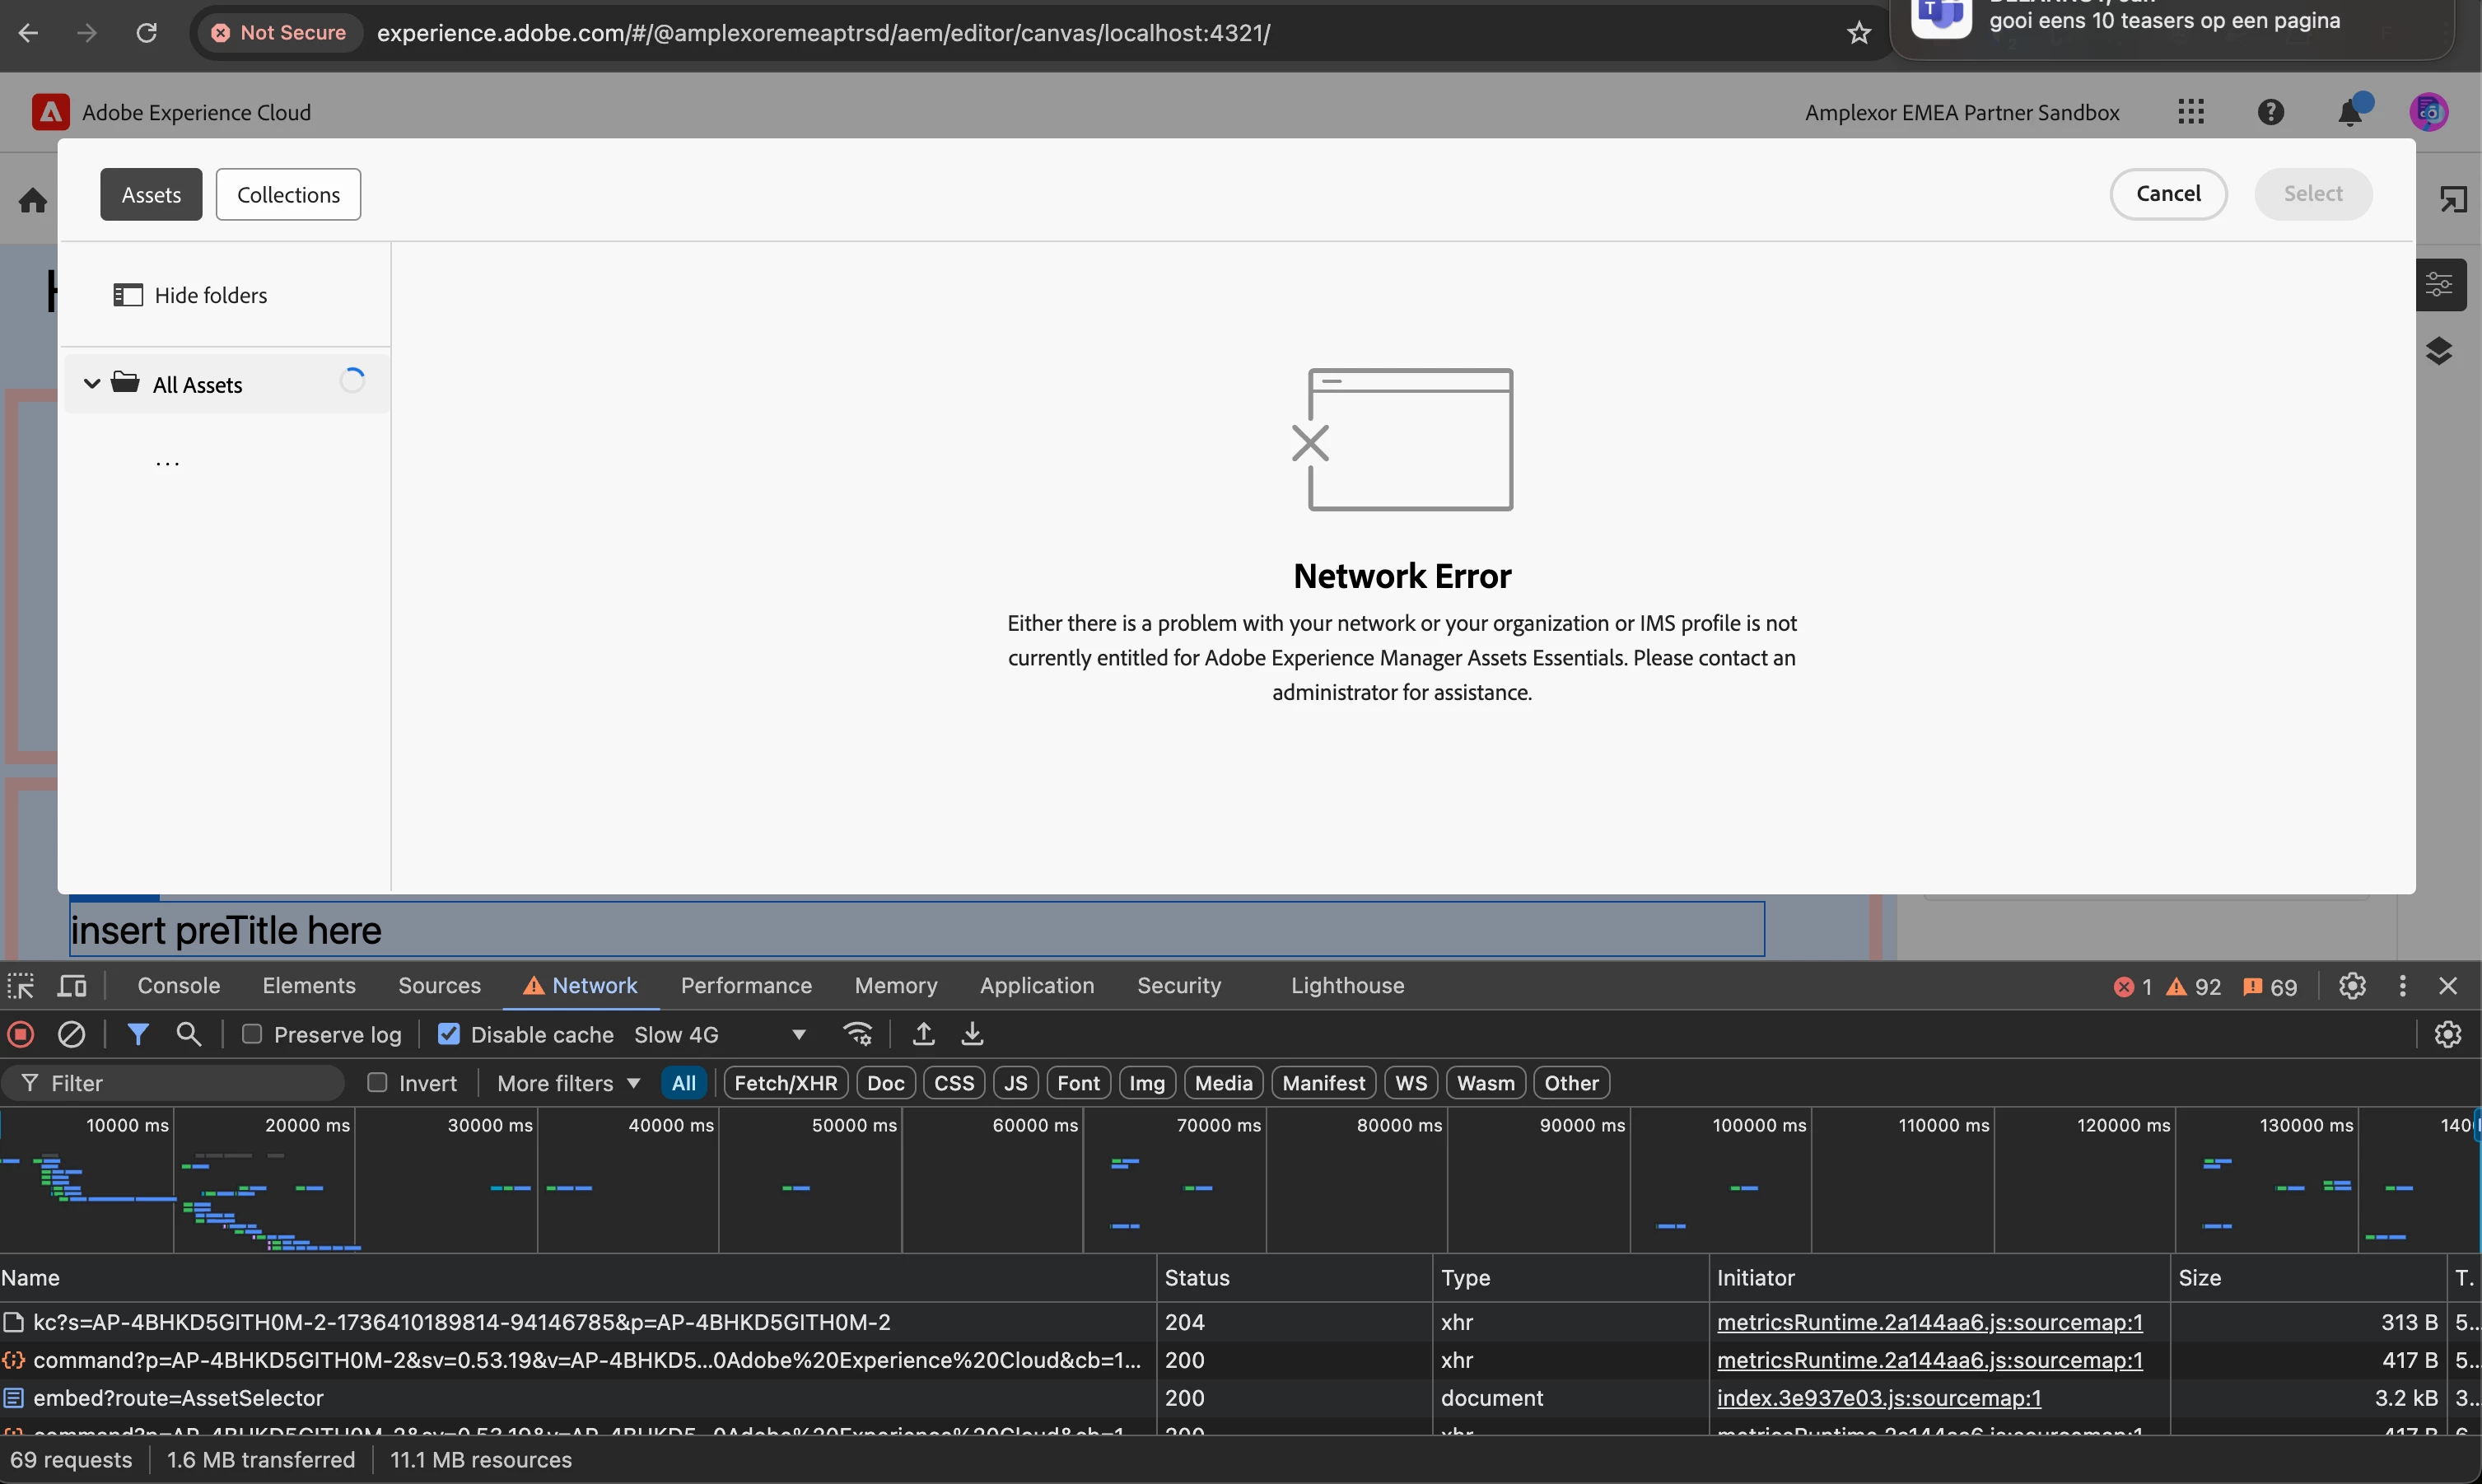The image size is (2482, 1484).
Task: Click the import HAR file upload icon
Action: point(923,1034)
